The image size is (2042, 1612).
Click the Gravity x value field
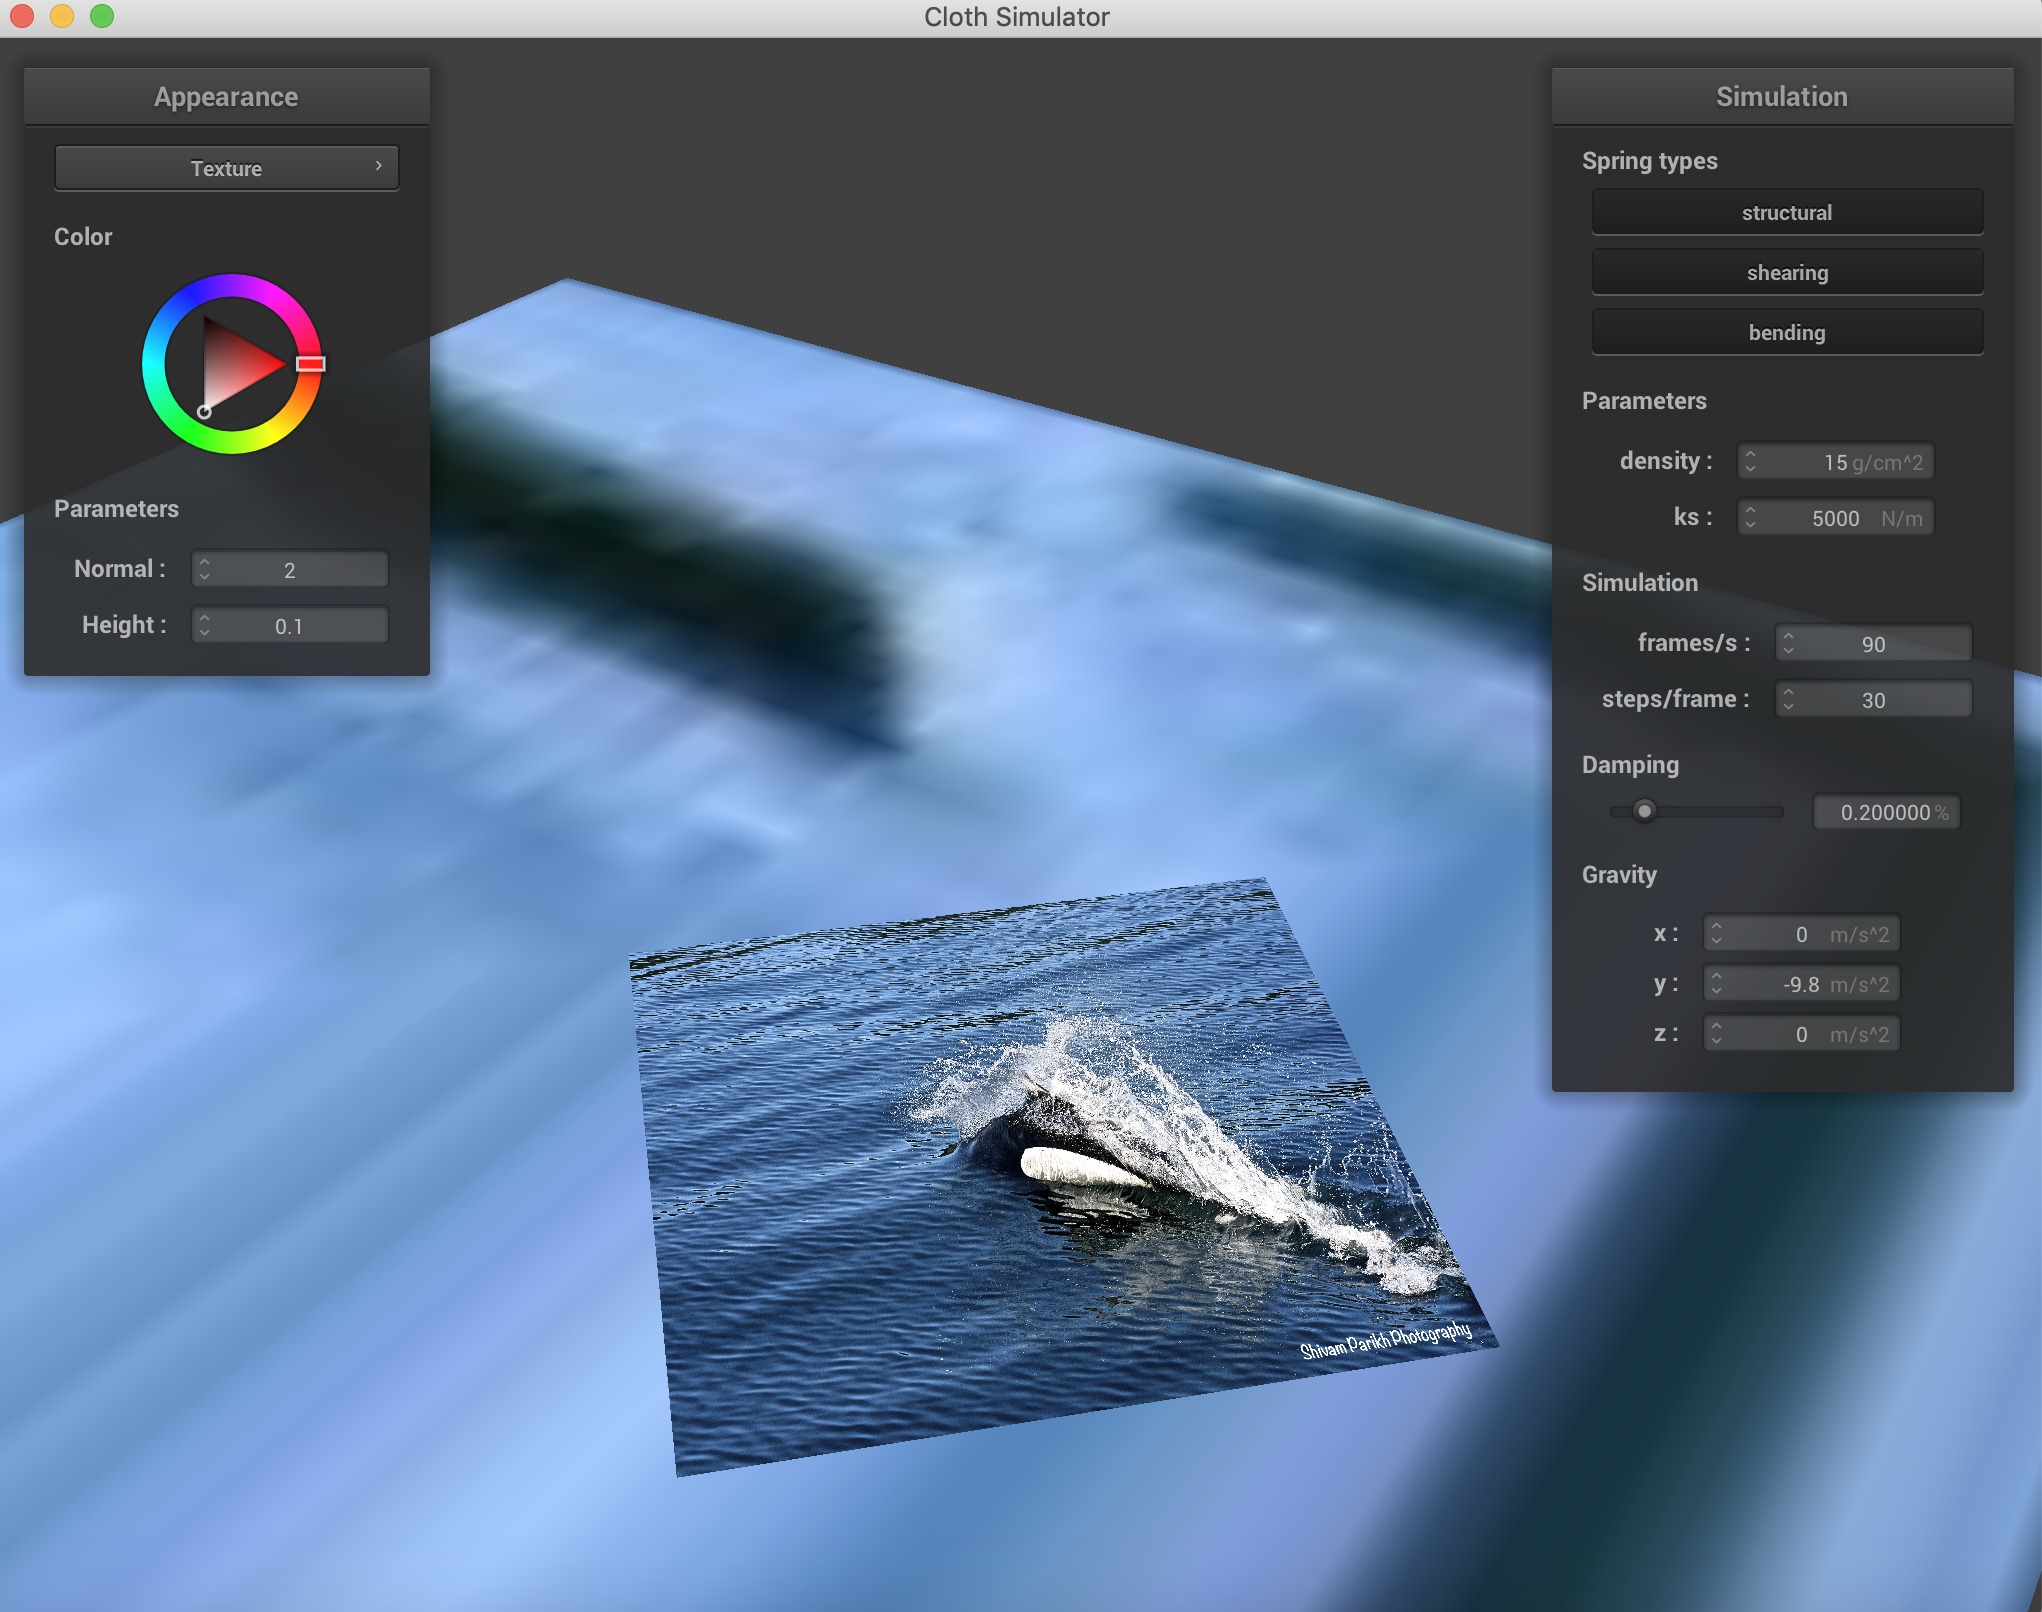point(1802,933)
